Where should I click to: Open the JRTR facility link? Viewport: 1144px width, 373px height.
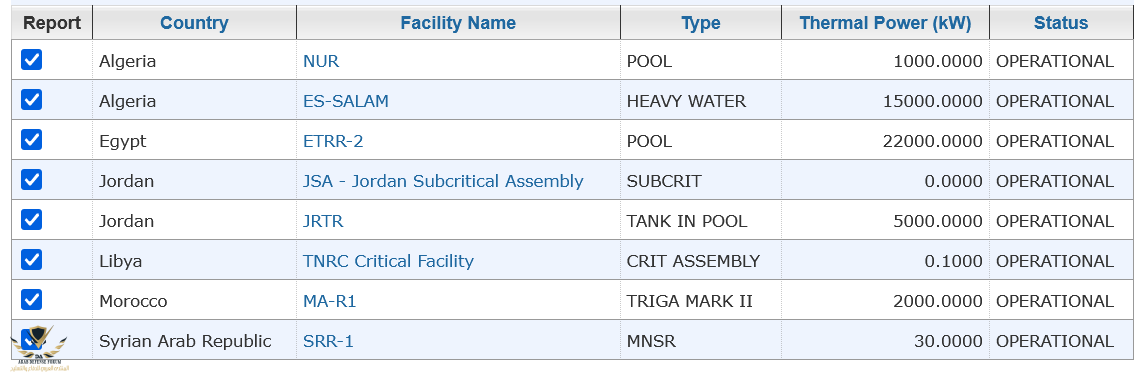(x=322, y=221)
